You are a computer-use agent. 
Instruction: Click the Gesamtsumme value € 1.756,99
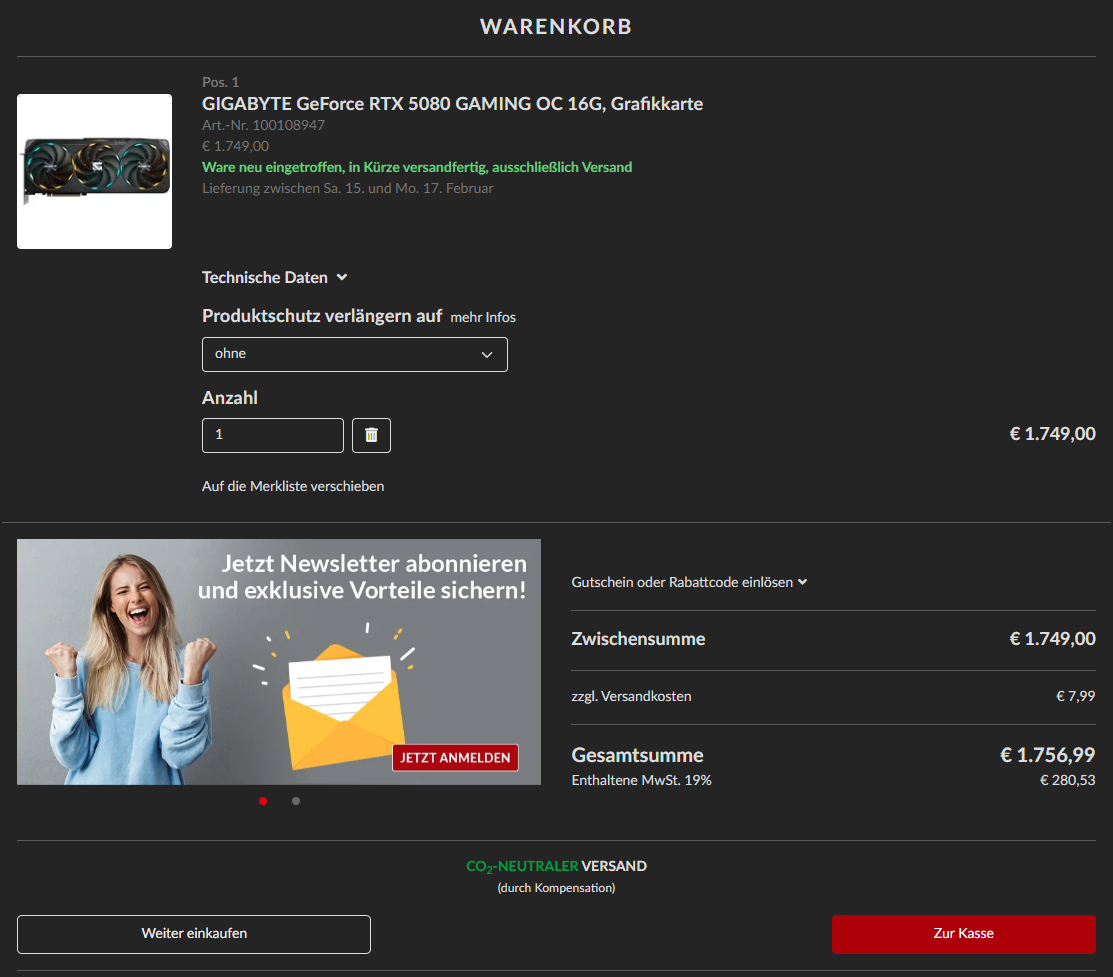click(1047, 755)
